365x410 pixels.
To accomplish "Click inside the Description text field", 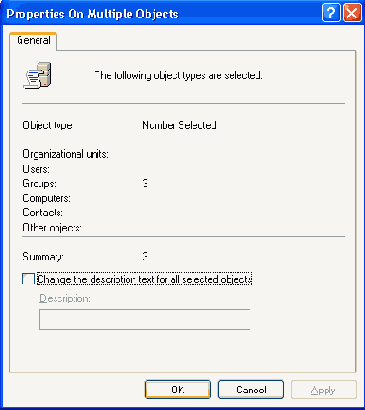I will (x=145, y=319).
